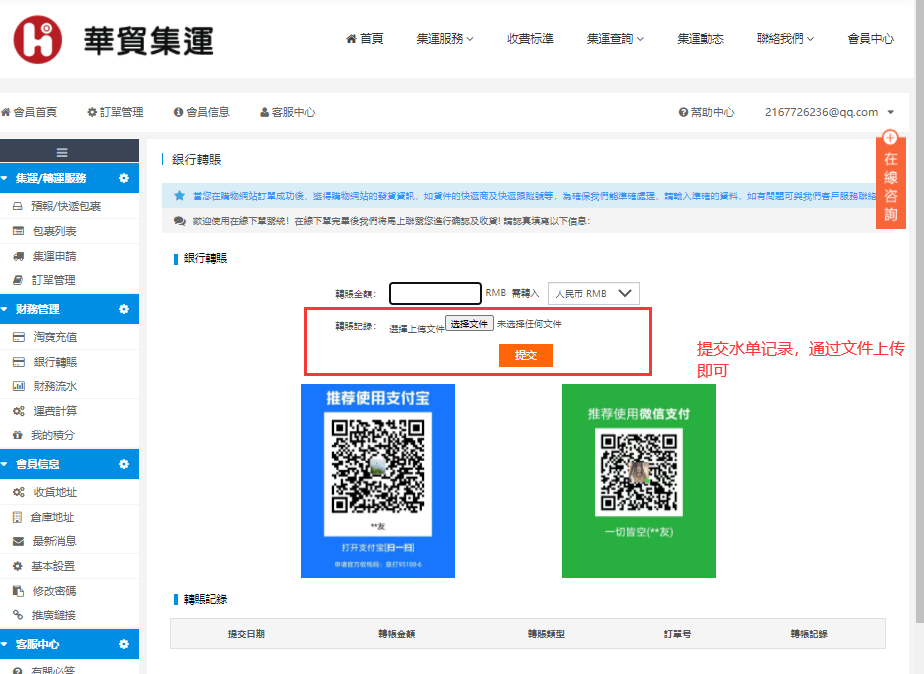Go to 收費标准 in top navigation

(x=530, y=39)
